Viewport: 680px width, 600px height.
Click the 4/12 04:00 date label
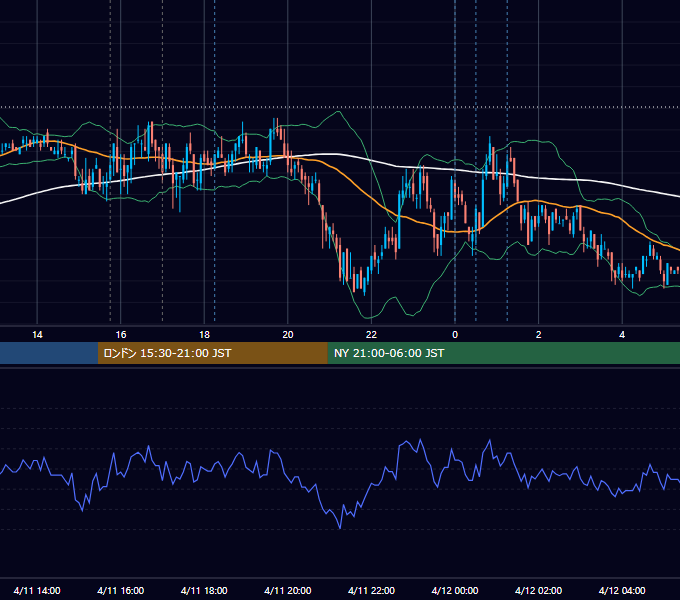(x=622, y=590)
